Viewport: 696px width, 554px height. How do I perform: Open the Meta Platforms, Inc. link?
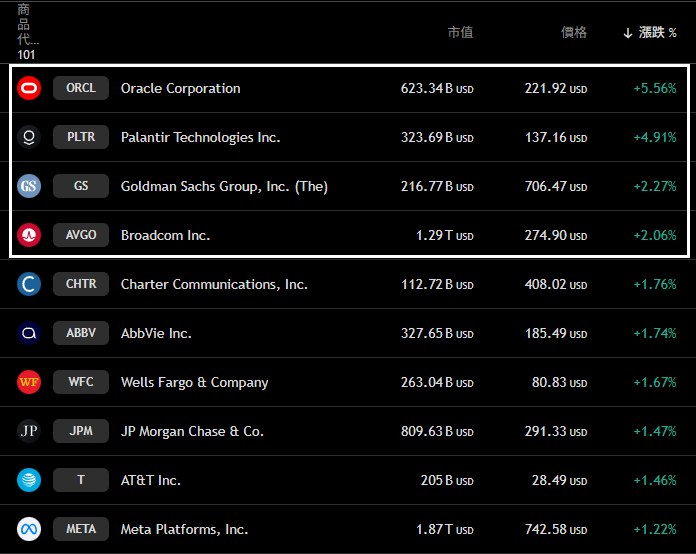184,529
